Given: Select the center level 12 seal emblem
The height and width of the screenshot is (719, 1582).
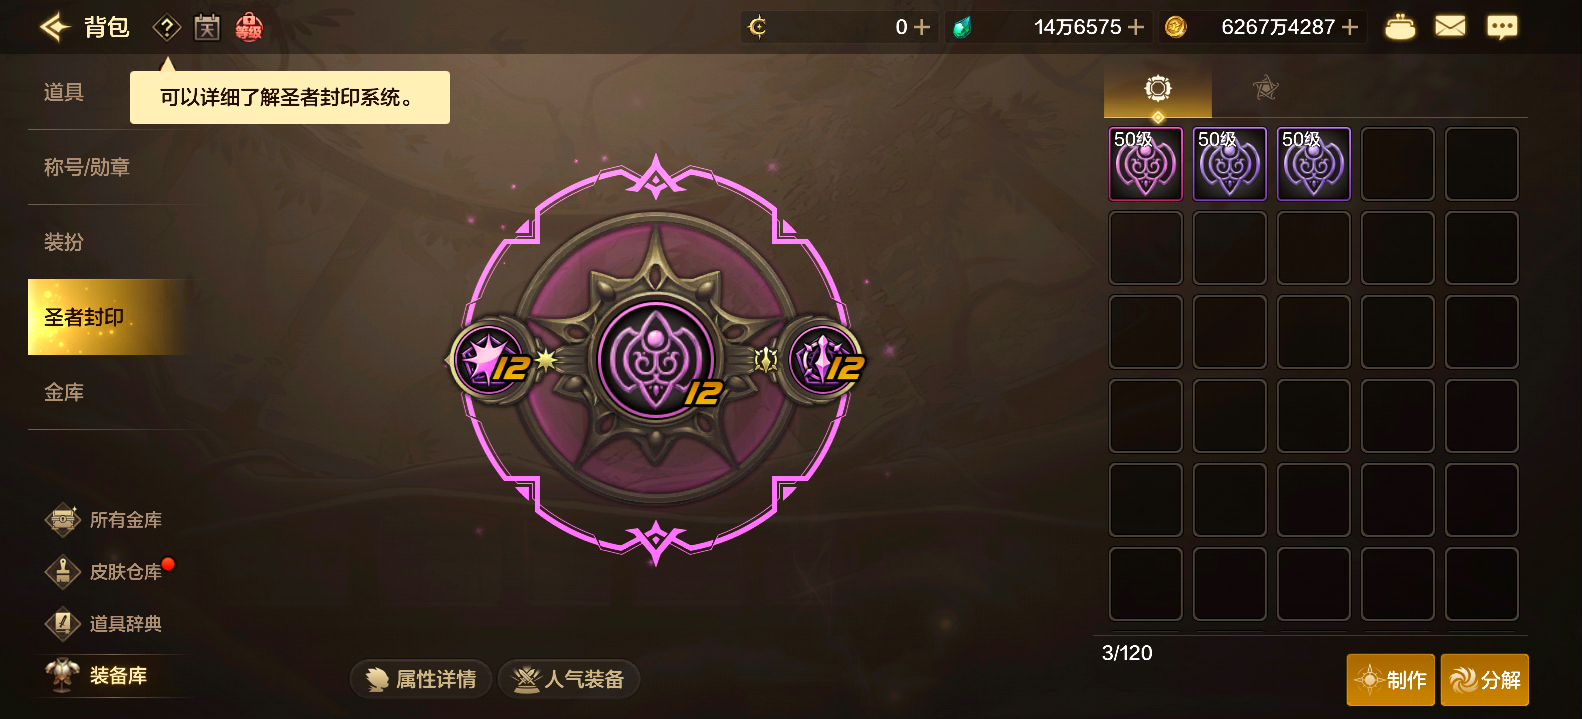Looking at the screenshot, I should 656,360.
